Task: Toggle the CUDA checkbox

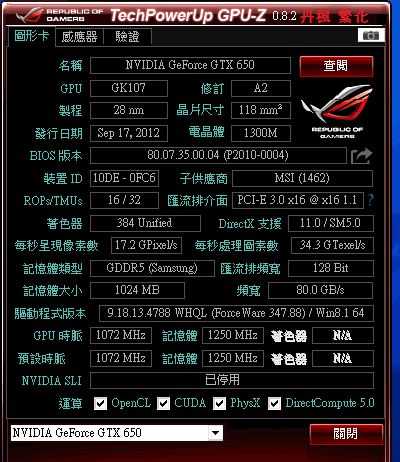Action: [x=163, y=404]
